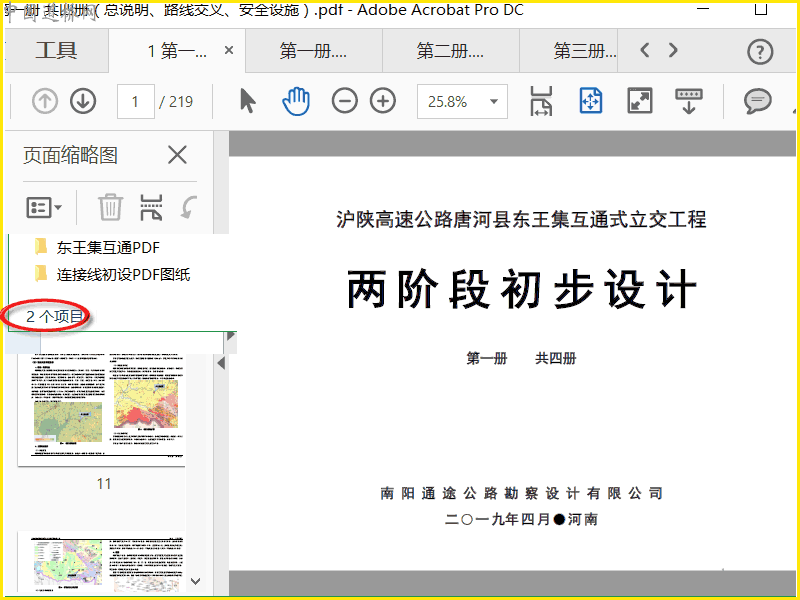
Task: Show next document tabs arrow
Action: [x=673, y=50]
